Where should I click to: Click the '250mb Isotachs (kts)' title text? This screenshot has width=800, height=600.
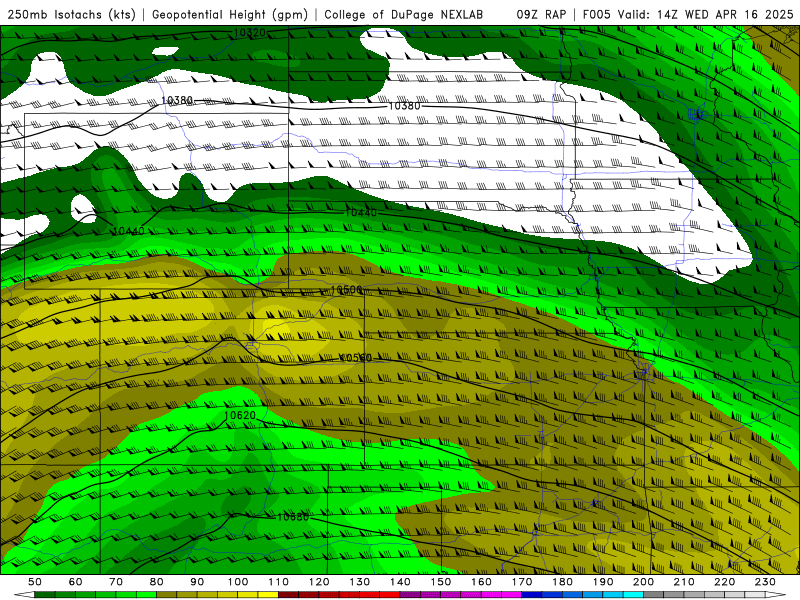(x=71, y=15)
